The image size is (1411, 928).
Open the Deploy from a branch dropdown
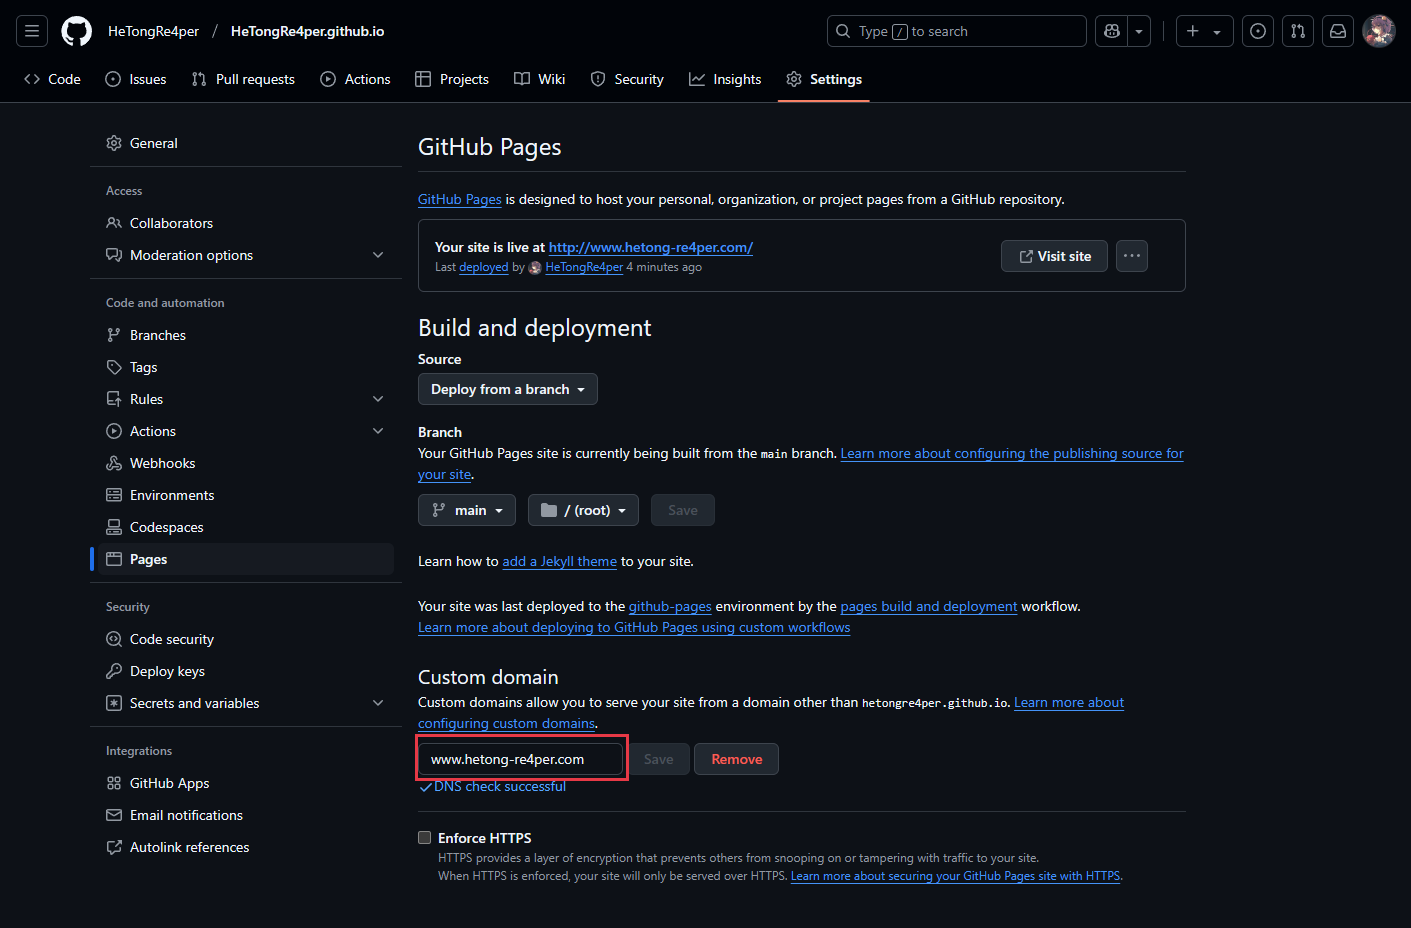click(x=507, y=389)
